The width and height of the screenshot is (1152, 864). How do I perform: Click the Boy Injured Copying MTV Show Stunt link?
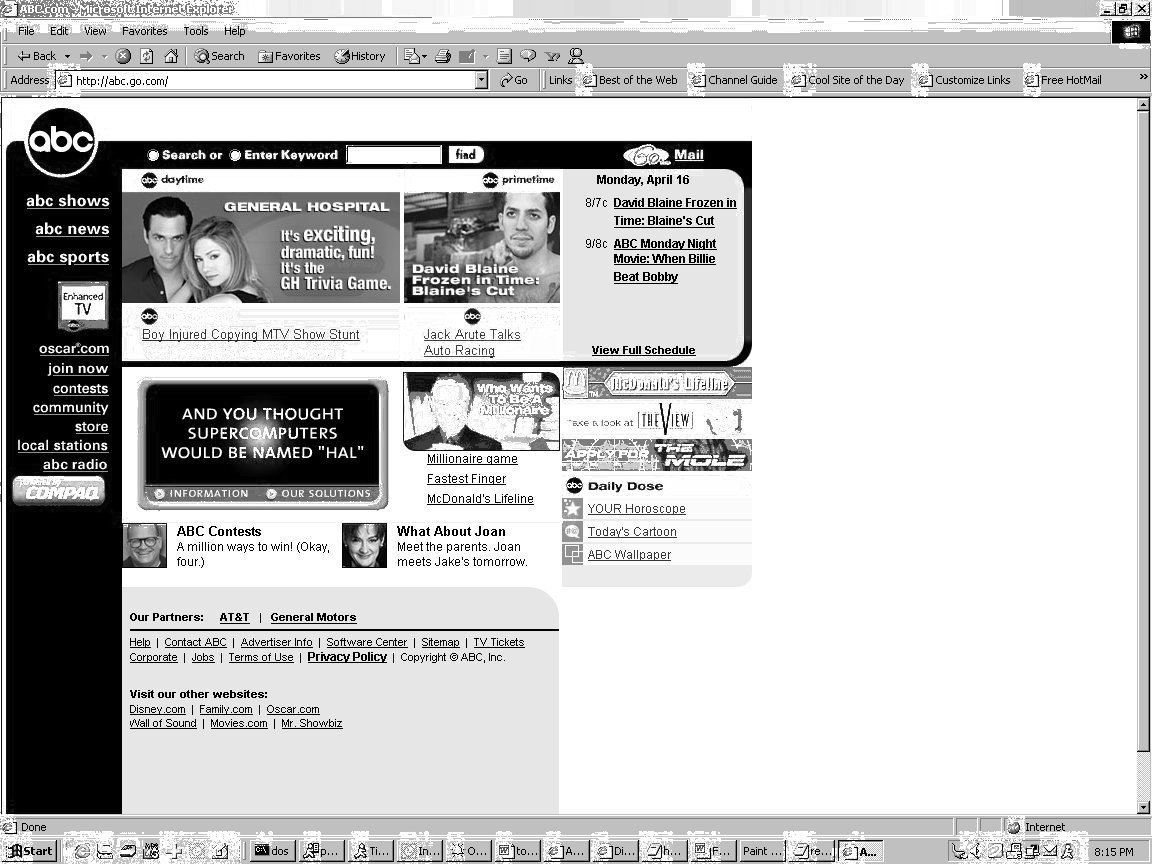(x=251, y=334)
